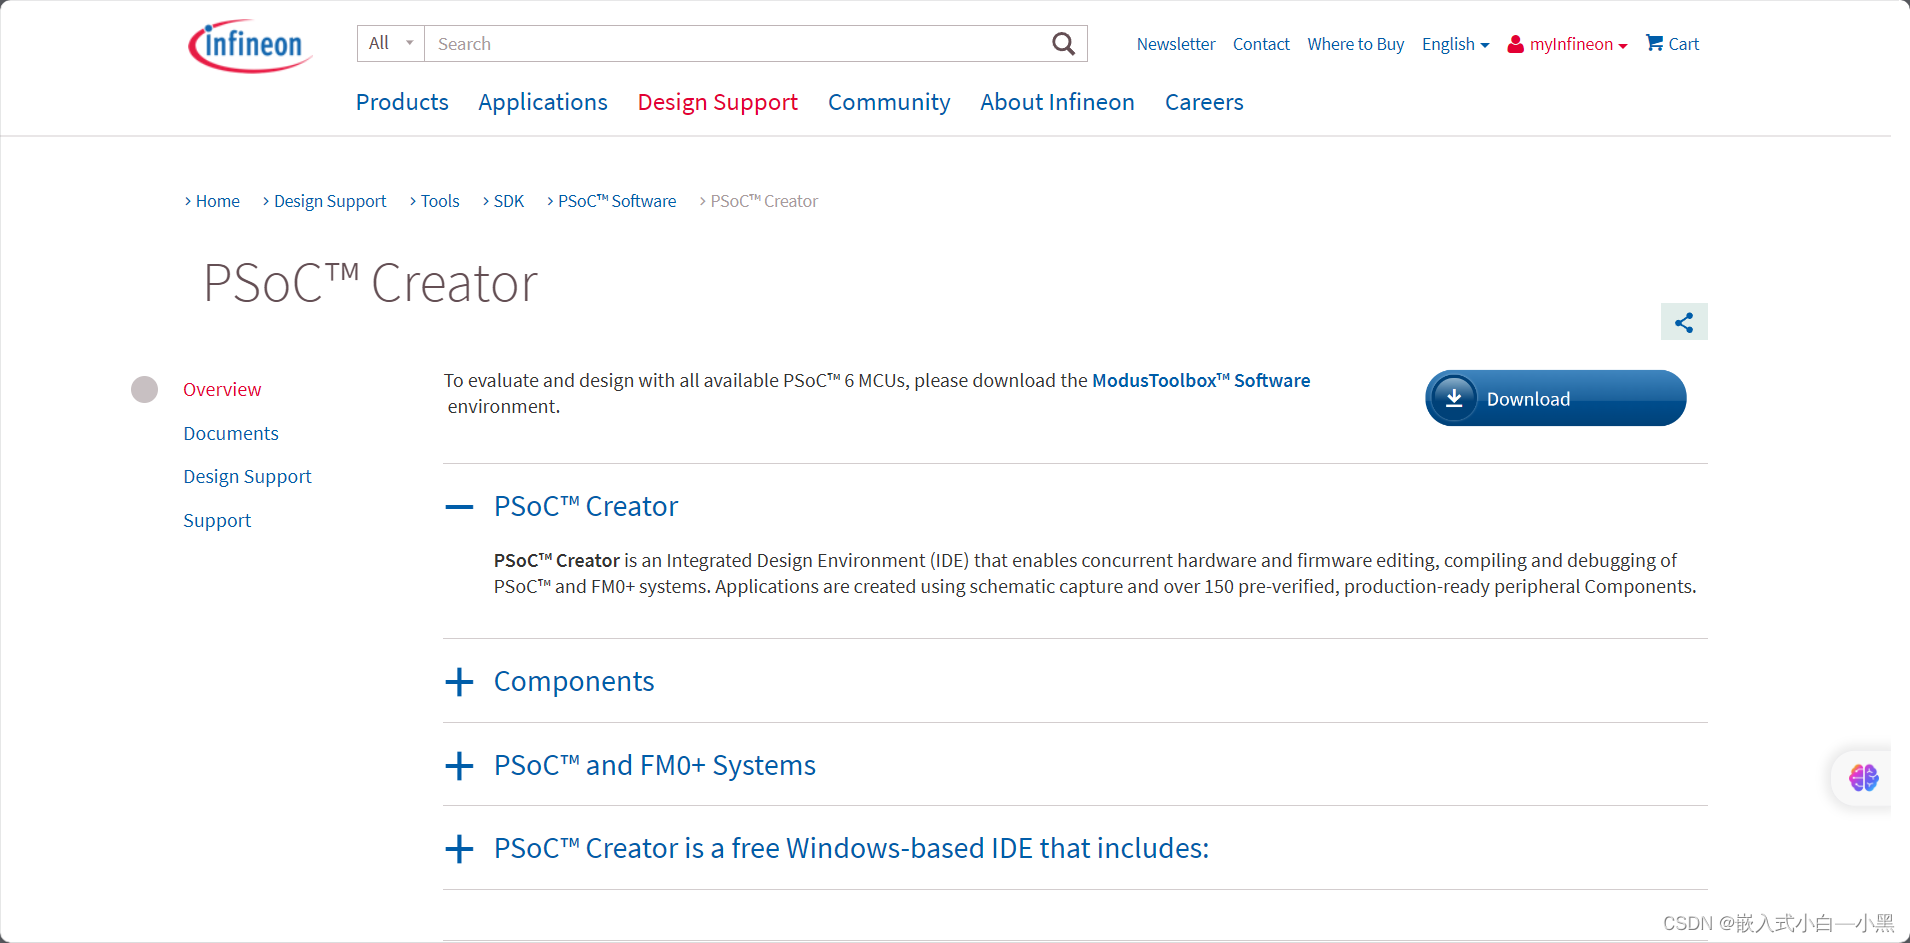
Task: Select Overview in the side navigation
Action: [x=222, y=389]
